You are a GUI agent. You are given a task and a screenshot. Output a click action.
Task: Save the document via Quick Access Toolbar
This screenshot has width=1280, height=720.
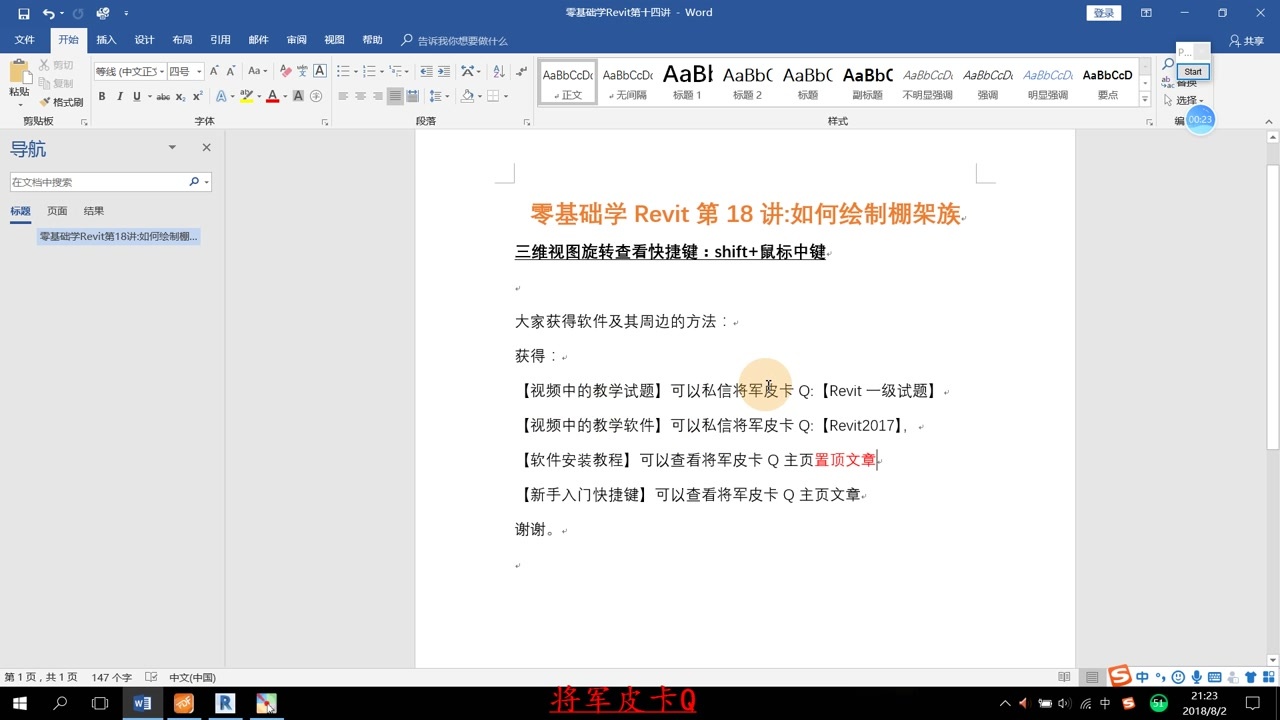23,13
